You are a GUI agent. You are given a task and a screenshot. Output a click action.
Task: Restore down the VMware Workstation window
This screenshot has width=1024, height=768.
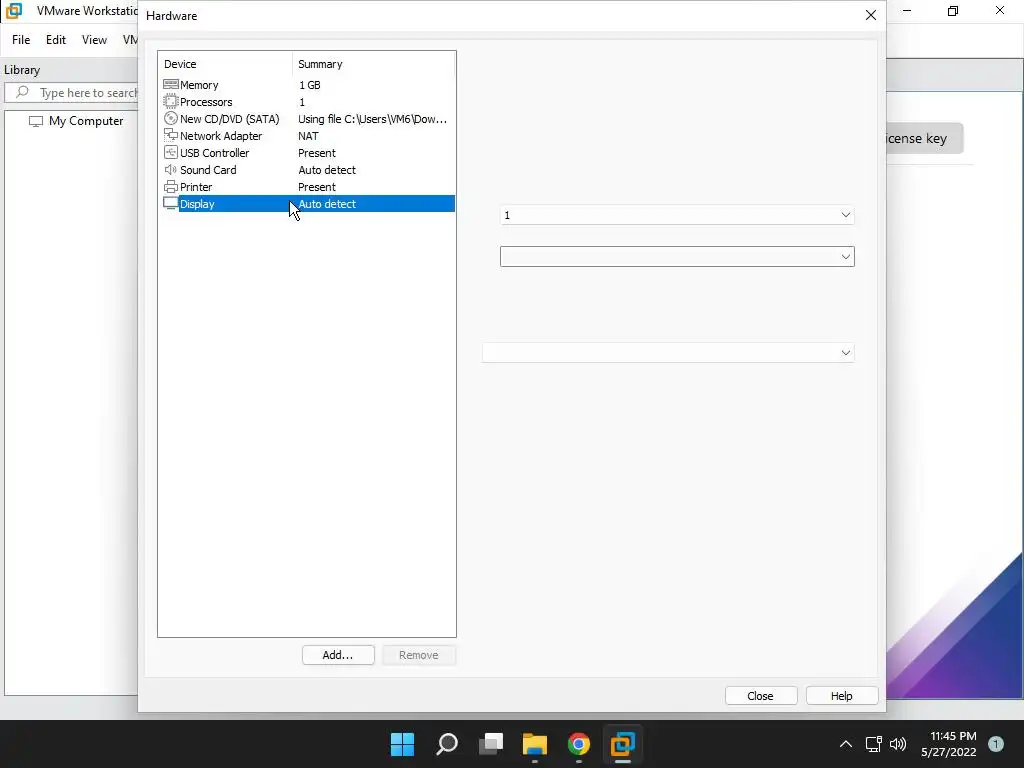pos(953,10)
